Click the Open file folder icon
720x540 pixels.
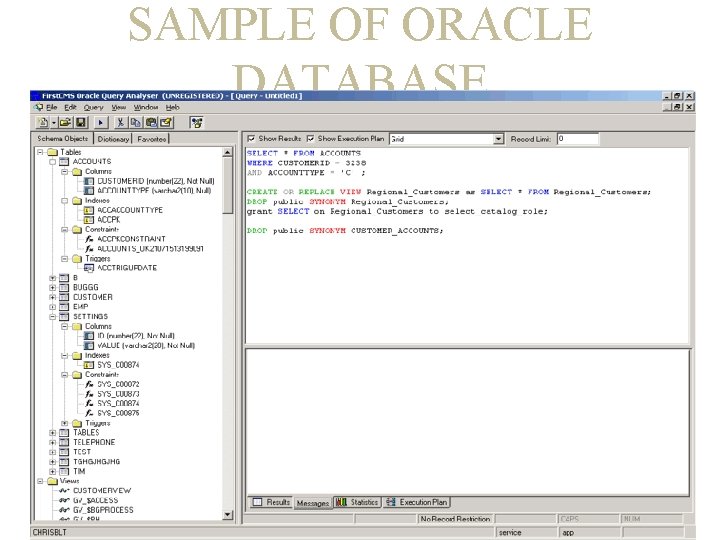65,123
